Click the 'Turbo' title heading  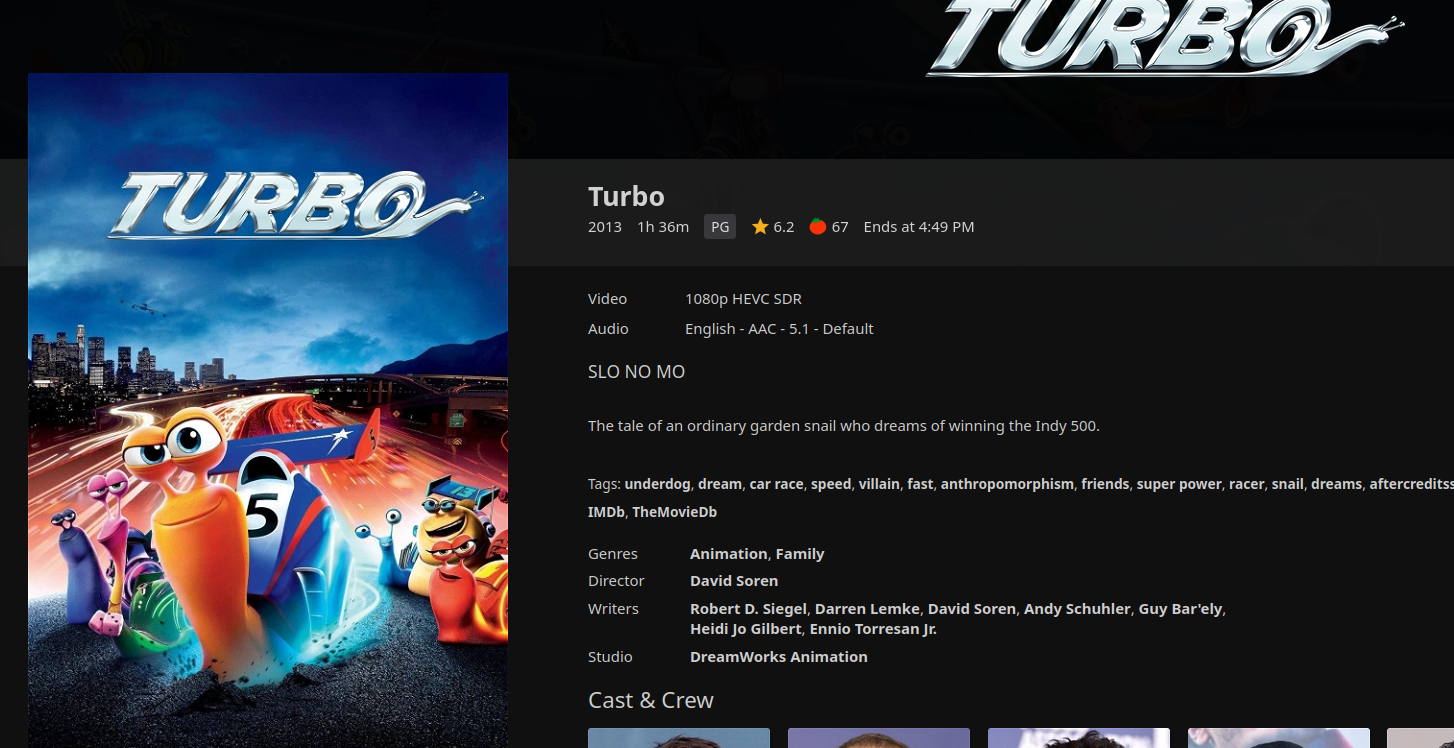pos(626,196)
